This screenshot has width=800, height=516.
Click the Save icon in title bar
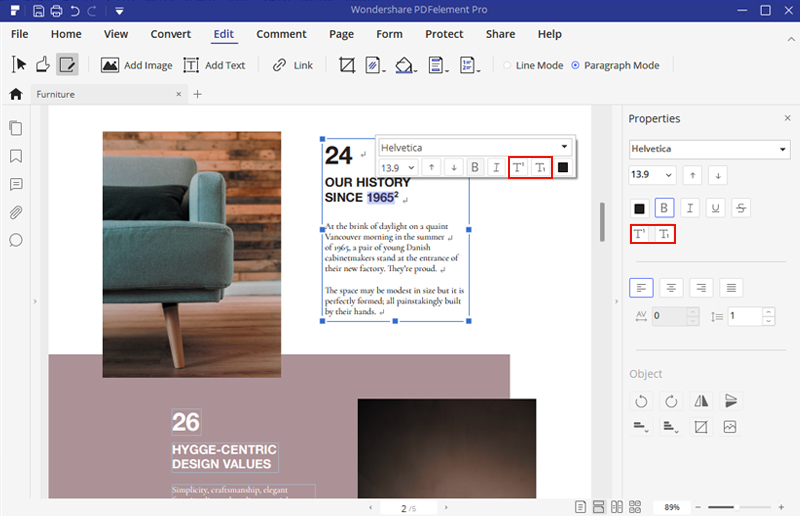(x=38, y=11)
